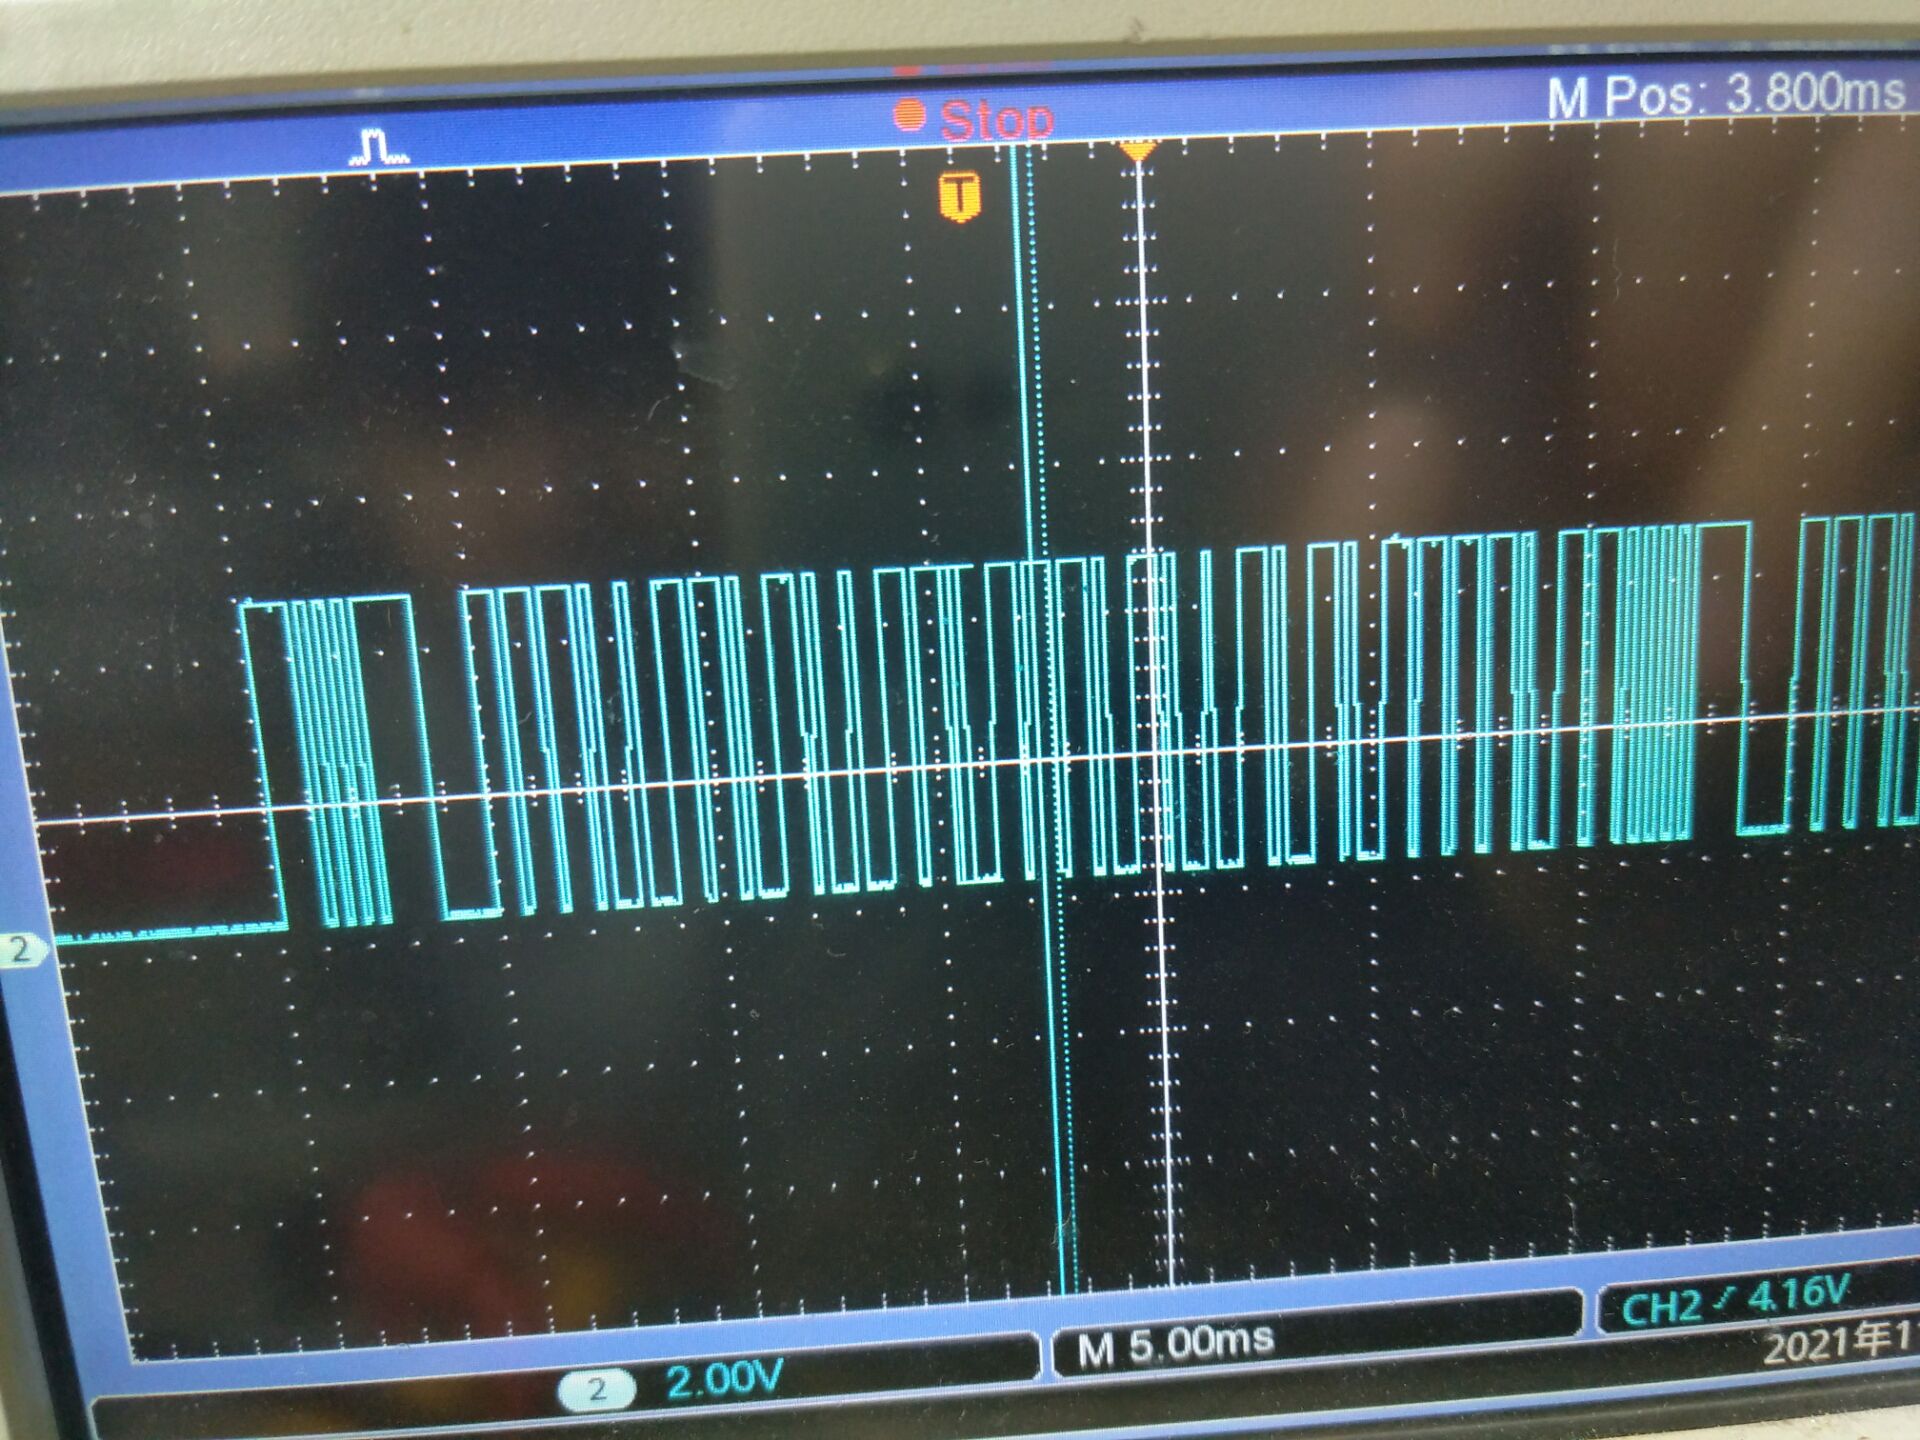The width and height of the screenshot is (1920, 1440).
Task: Click the M 5.00ms timebase readout
Action: (x=1176, y=1346)
